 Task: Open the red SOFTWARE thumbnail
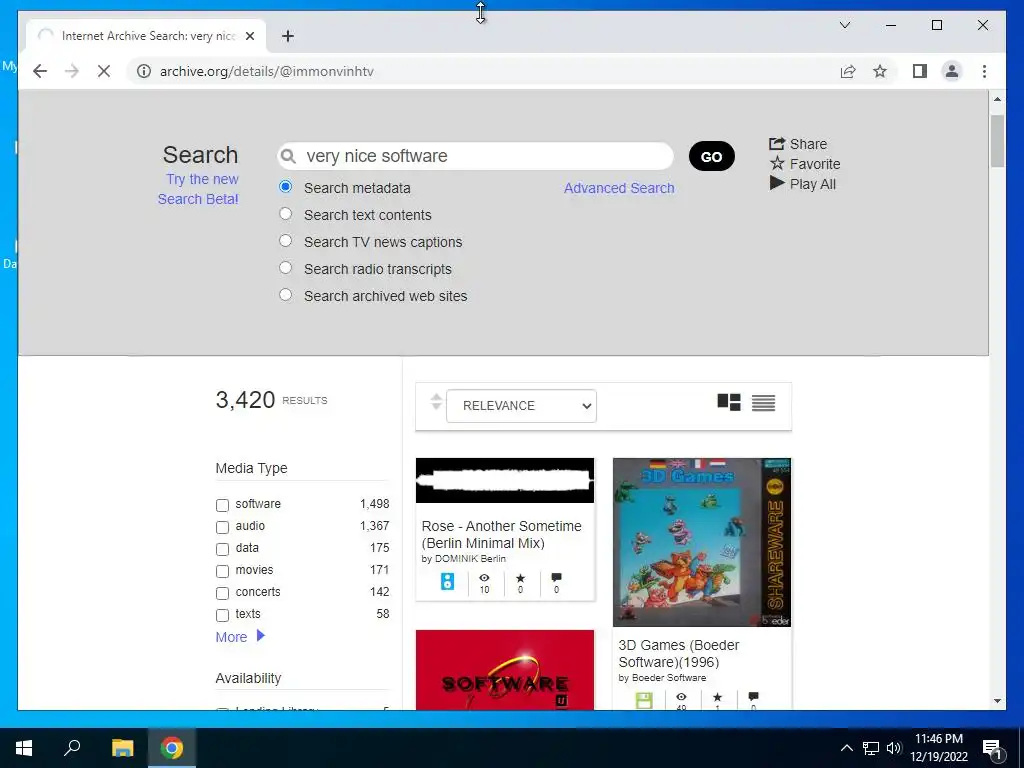point(505,669)
